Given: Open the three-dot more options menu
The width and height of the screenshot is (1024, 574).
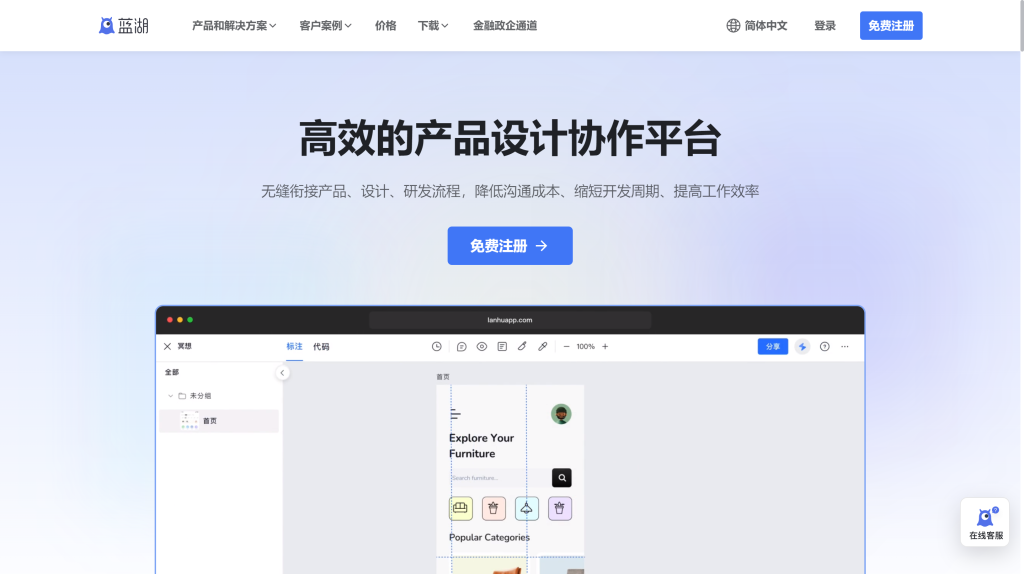Looking at the screenshot, I should [x=845, y=347].
